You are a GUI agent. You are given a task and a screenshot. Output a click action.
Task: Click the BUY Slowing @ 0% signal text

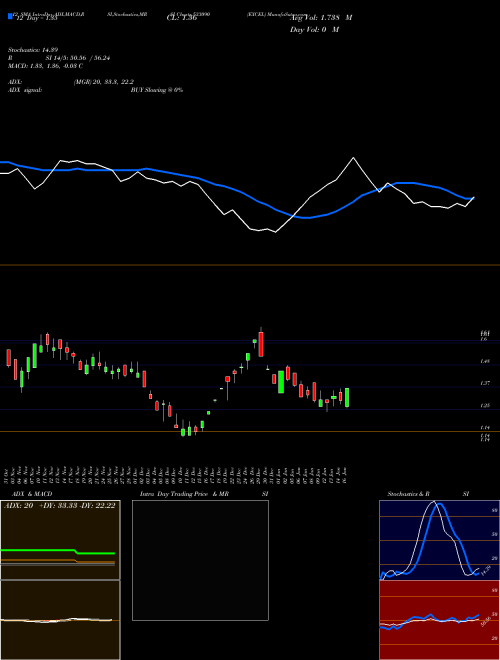coord(157,90)
